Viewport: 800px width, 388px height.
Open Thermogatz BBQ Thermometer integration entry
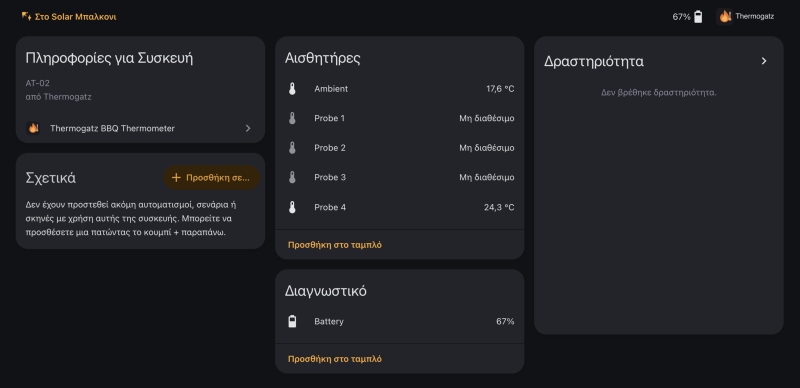[140, 128]
